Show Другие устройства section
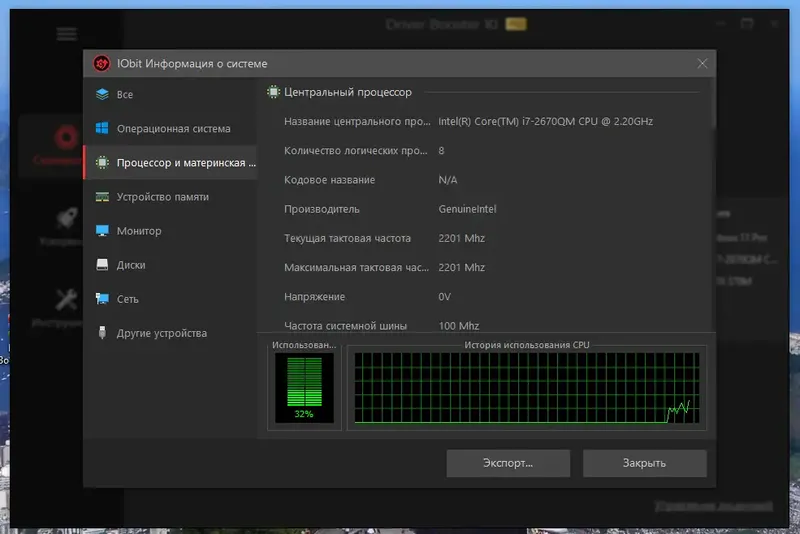Viewport: 800px width, 534px height. coord(170,333)
